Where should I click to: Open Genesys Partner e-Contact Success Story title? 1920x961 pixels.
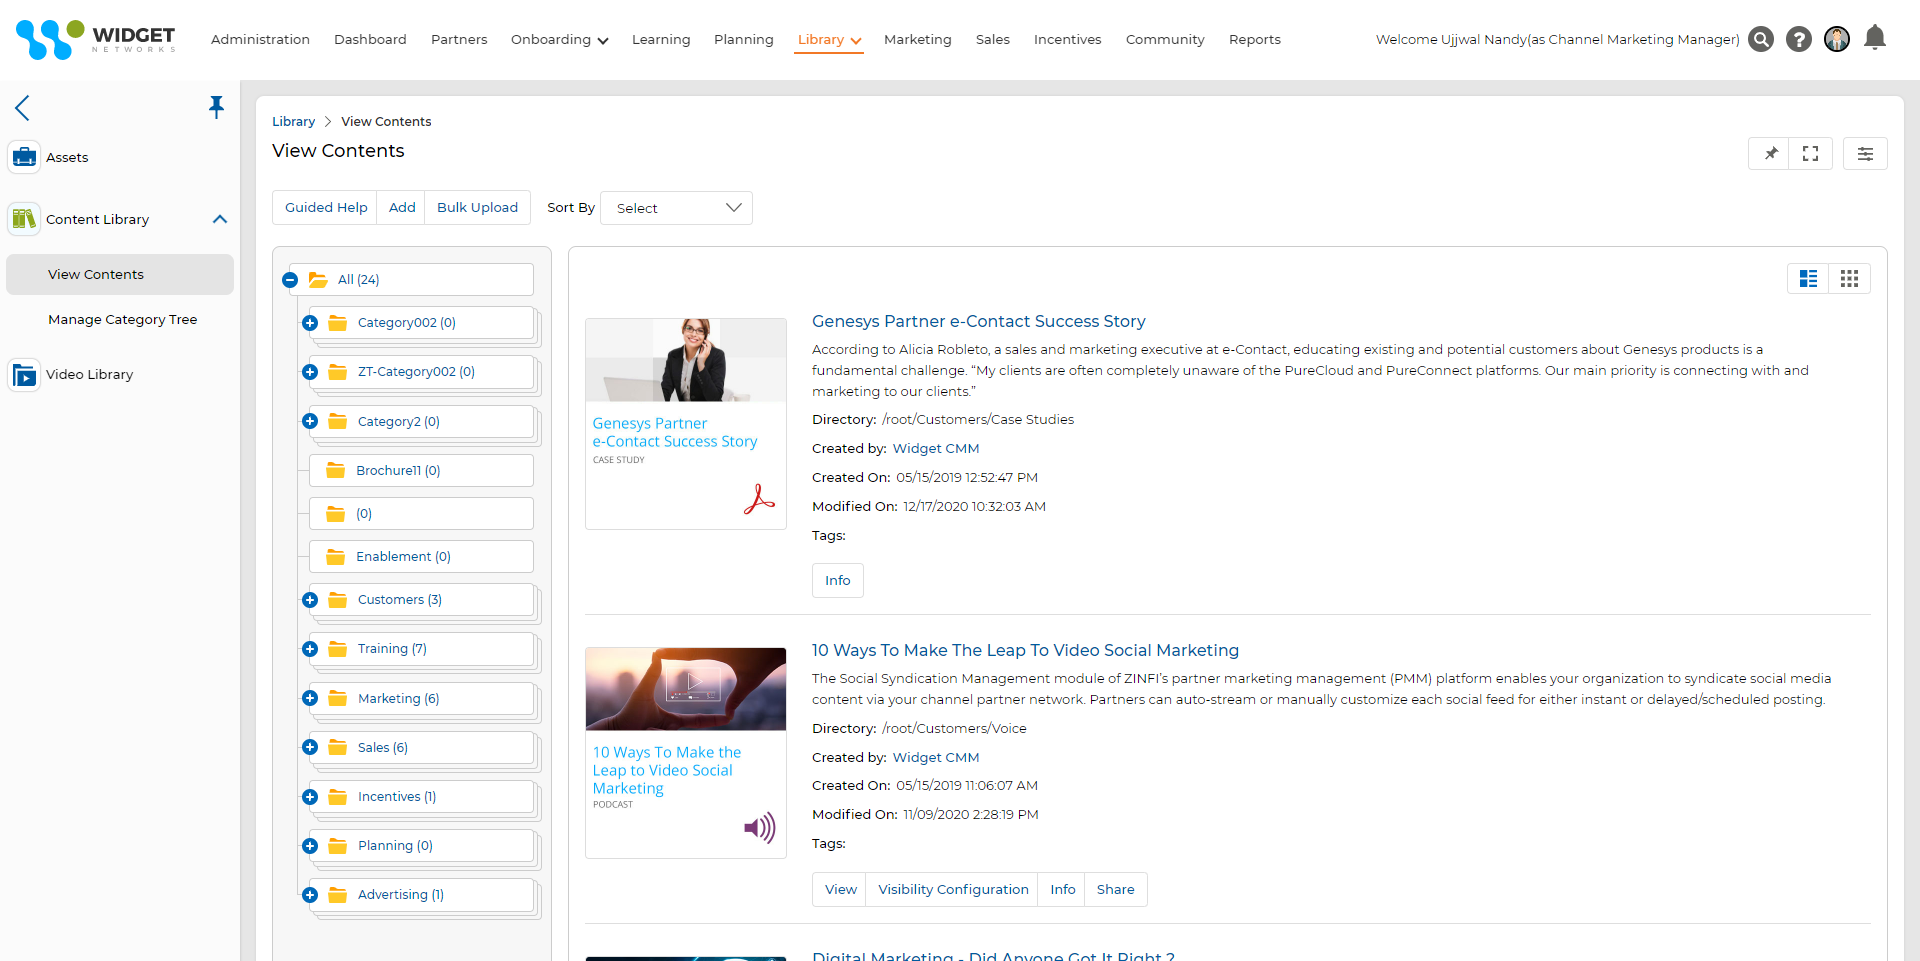pos(979,322)
